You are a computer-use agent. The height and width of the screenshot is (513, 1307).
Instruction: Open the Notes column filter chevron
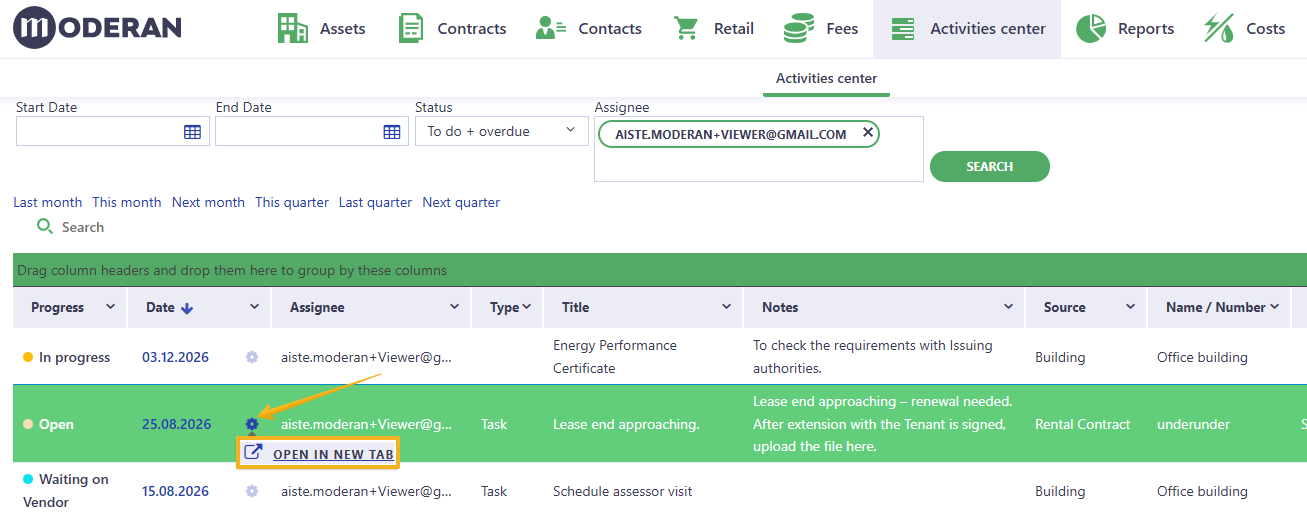click(x=1009, y=307)
